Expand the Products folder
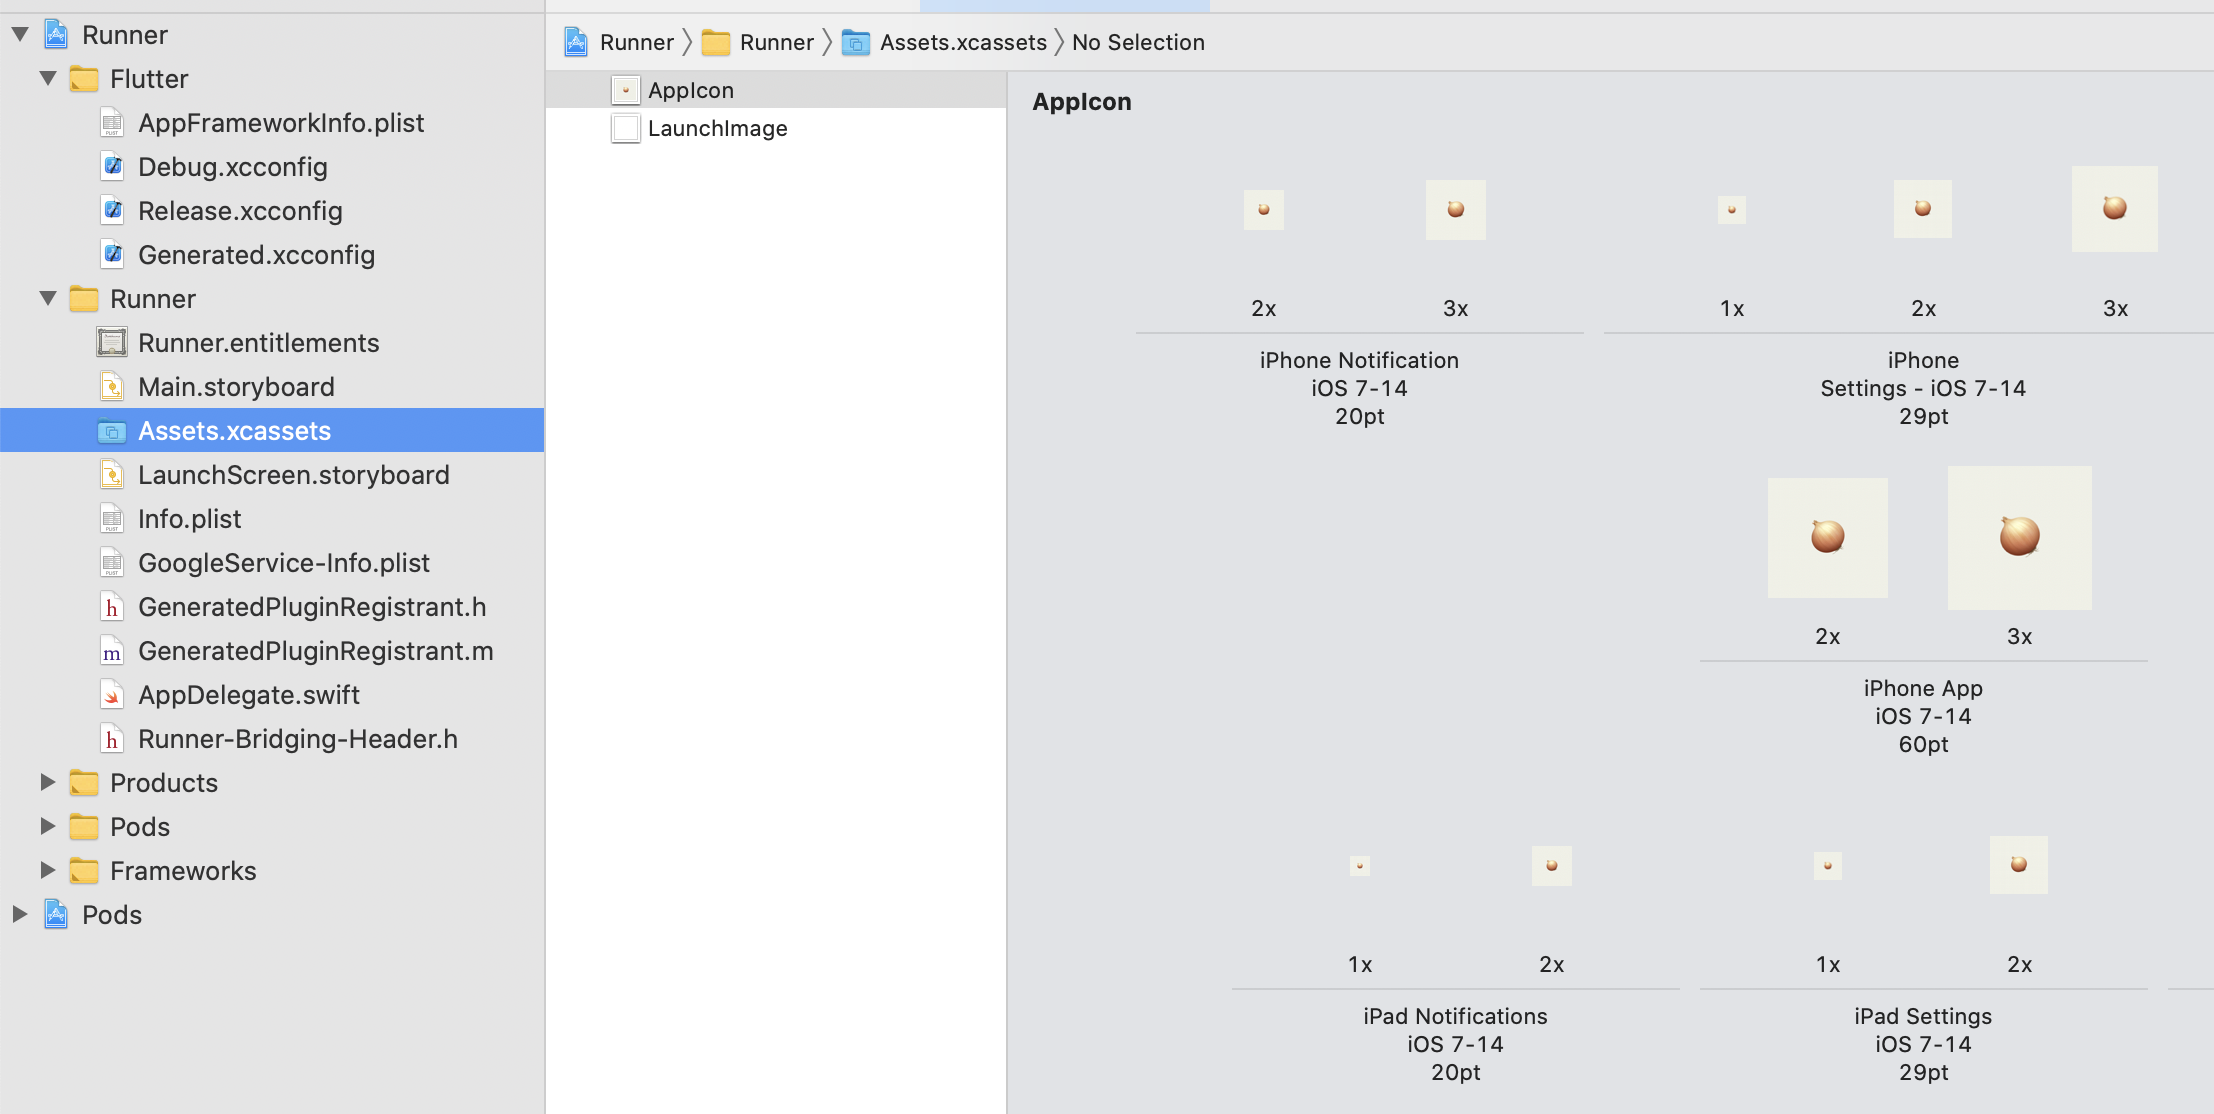2214x1114 pixels. 48,782
